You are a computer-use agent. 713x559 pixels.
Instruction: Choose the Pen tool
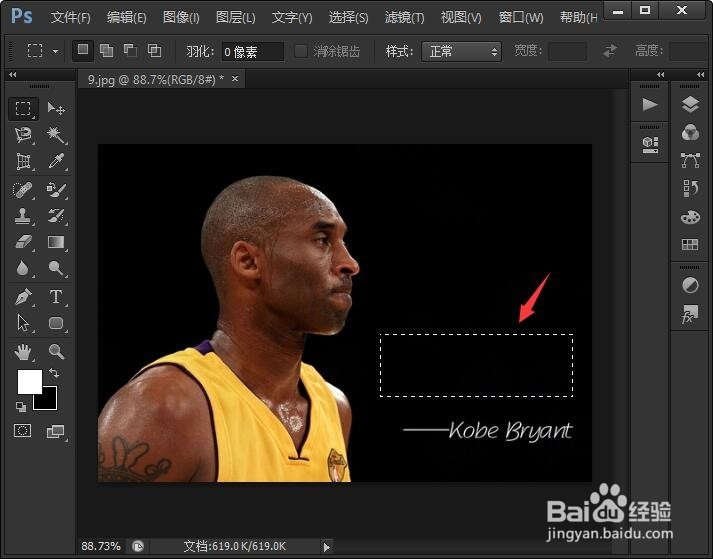click(23, 297)
